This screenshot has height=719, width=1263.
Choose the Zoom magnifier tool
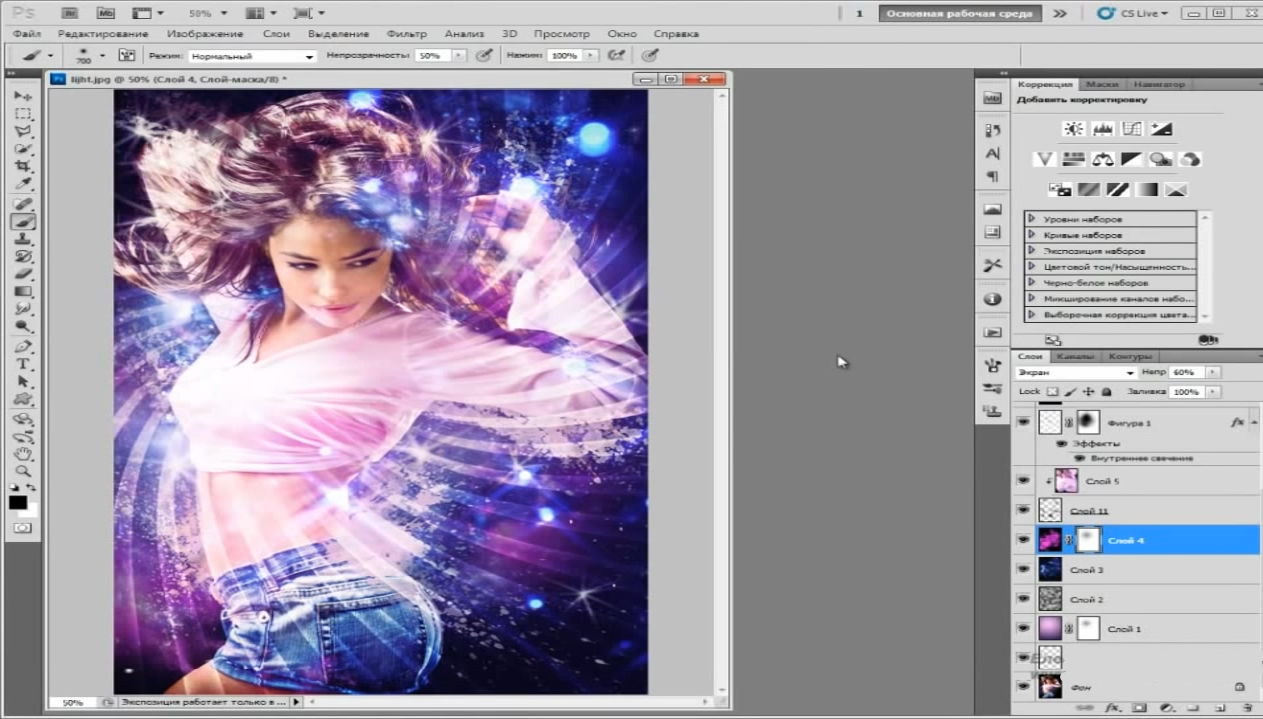pyautogui.click(x=22, y=471)
